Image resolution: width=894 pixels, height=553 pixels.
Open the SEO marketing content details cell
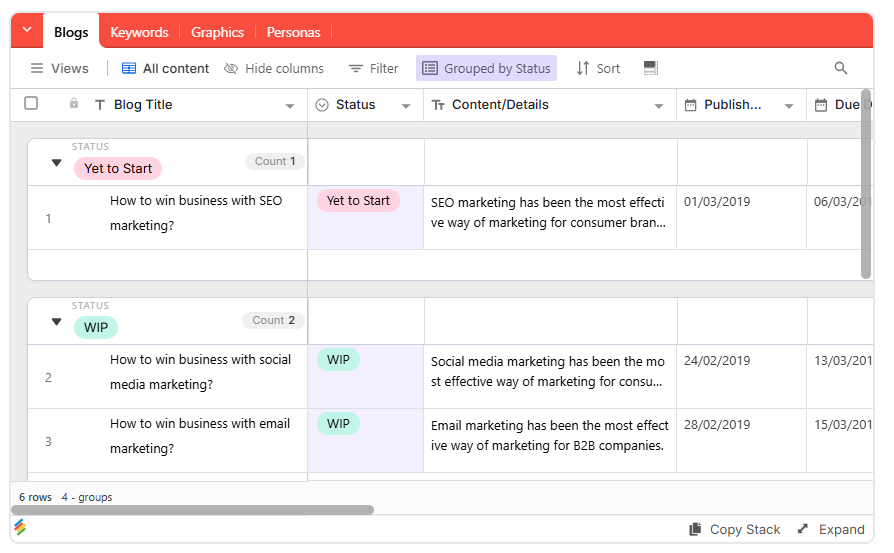550,217
